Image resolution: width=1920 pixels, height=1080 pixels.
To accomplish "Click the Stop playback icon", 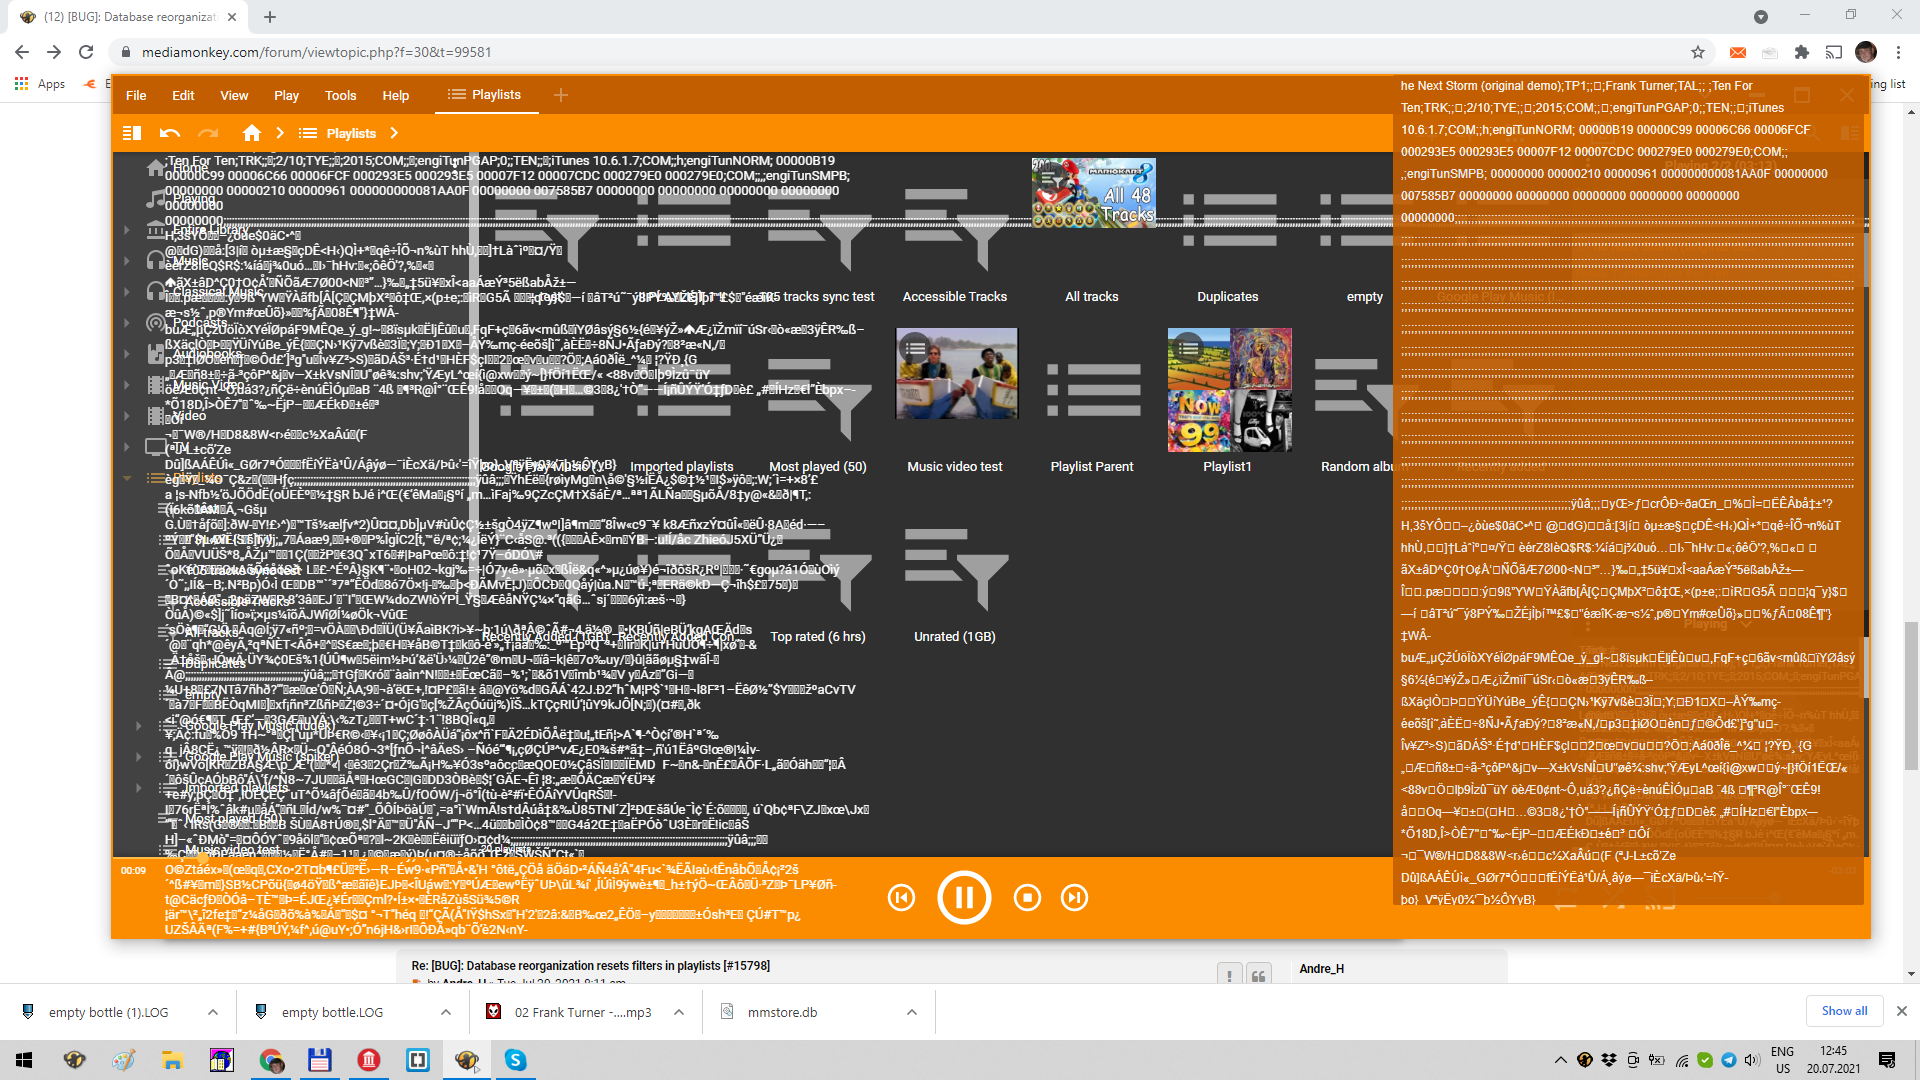I will (x=1027, y=898).
